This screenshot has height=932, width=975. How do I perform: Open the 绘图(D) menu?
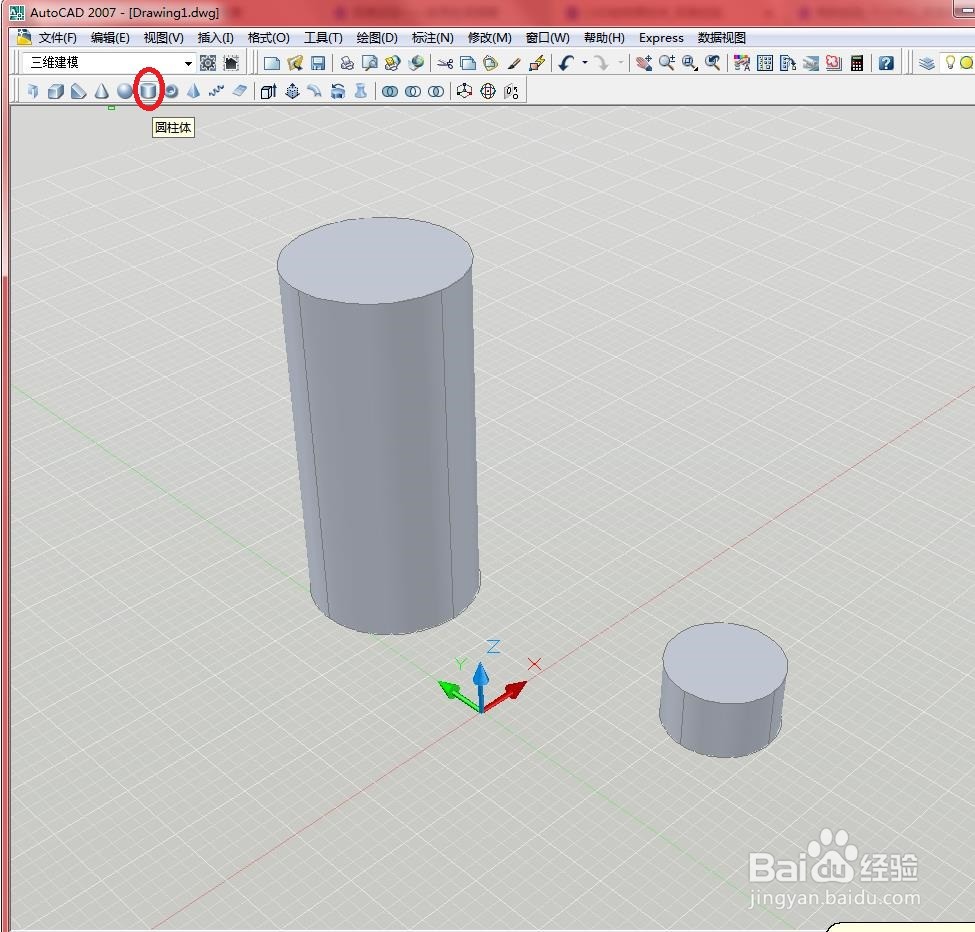click(x=377, y=38)
